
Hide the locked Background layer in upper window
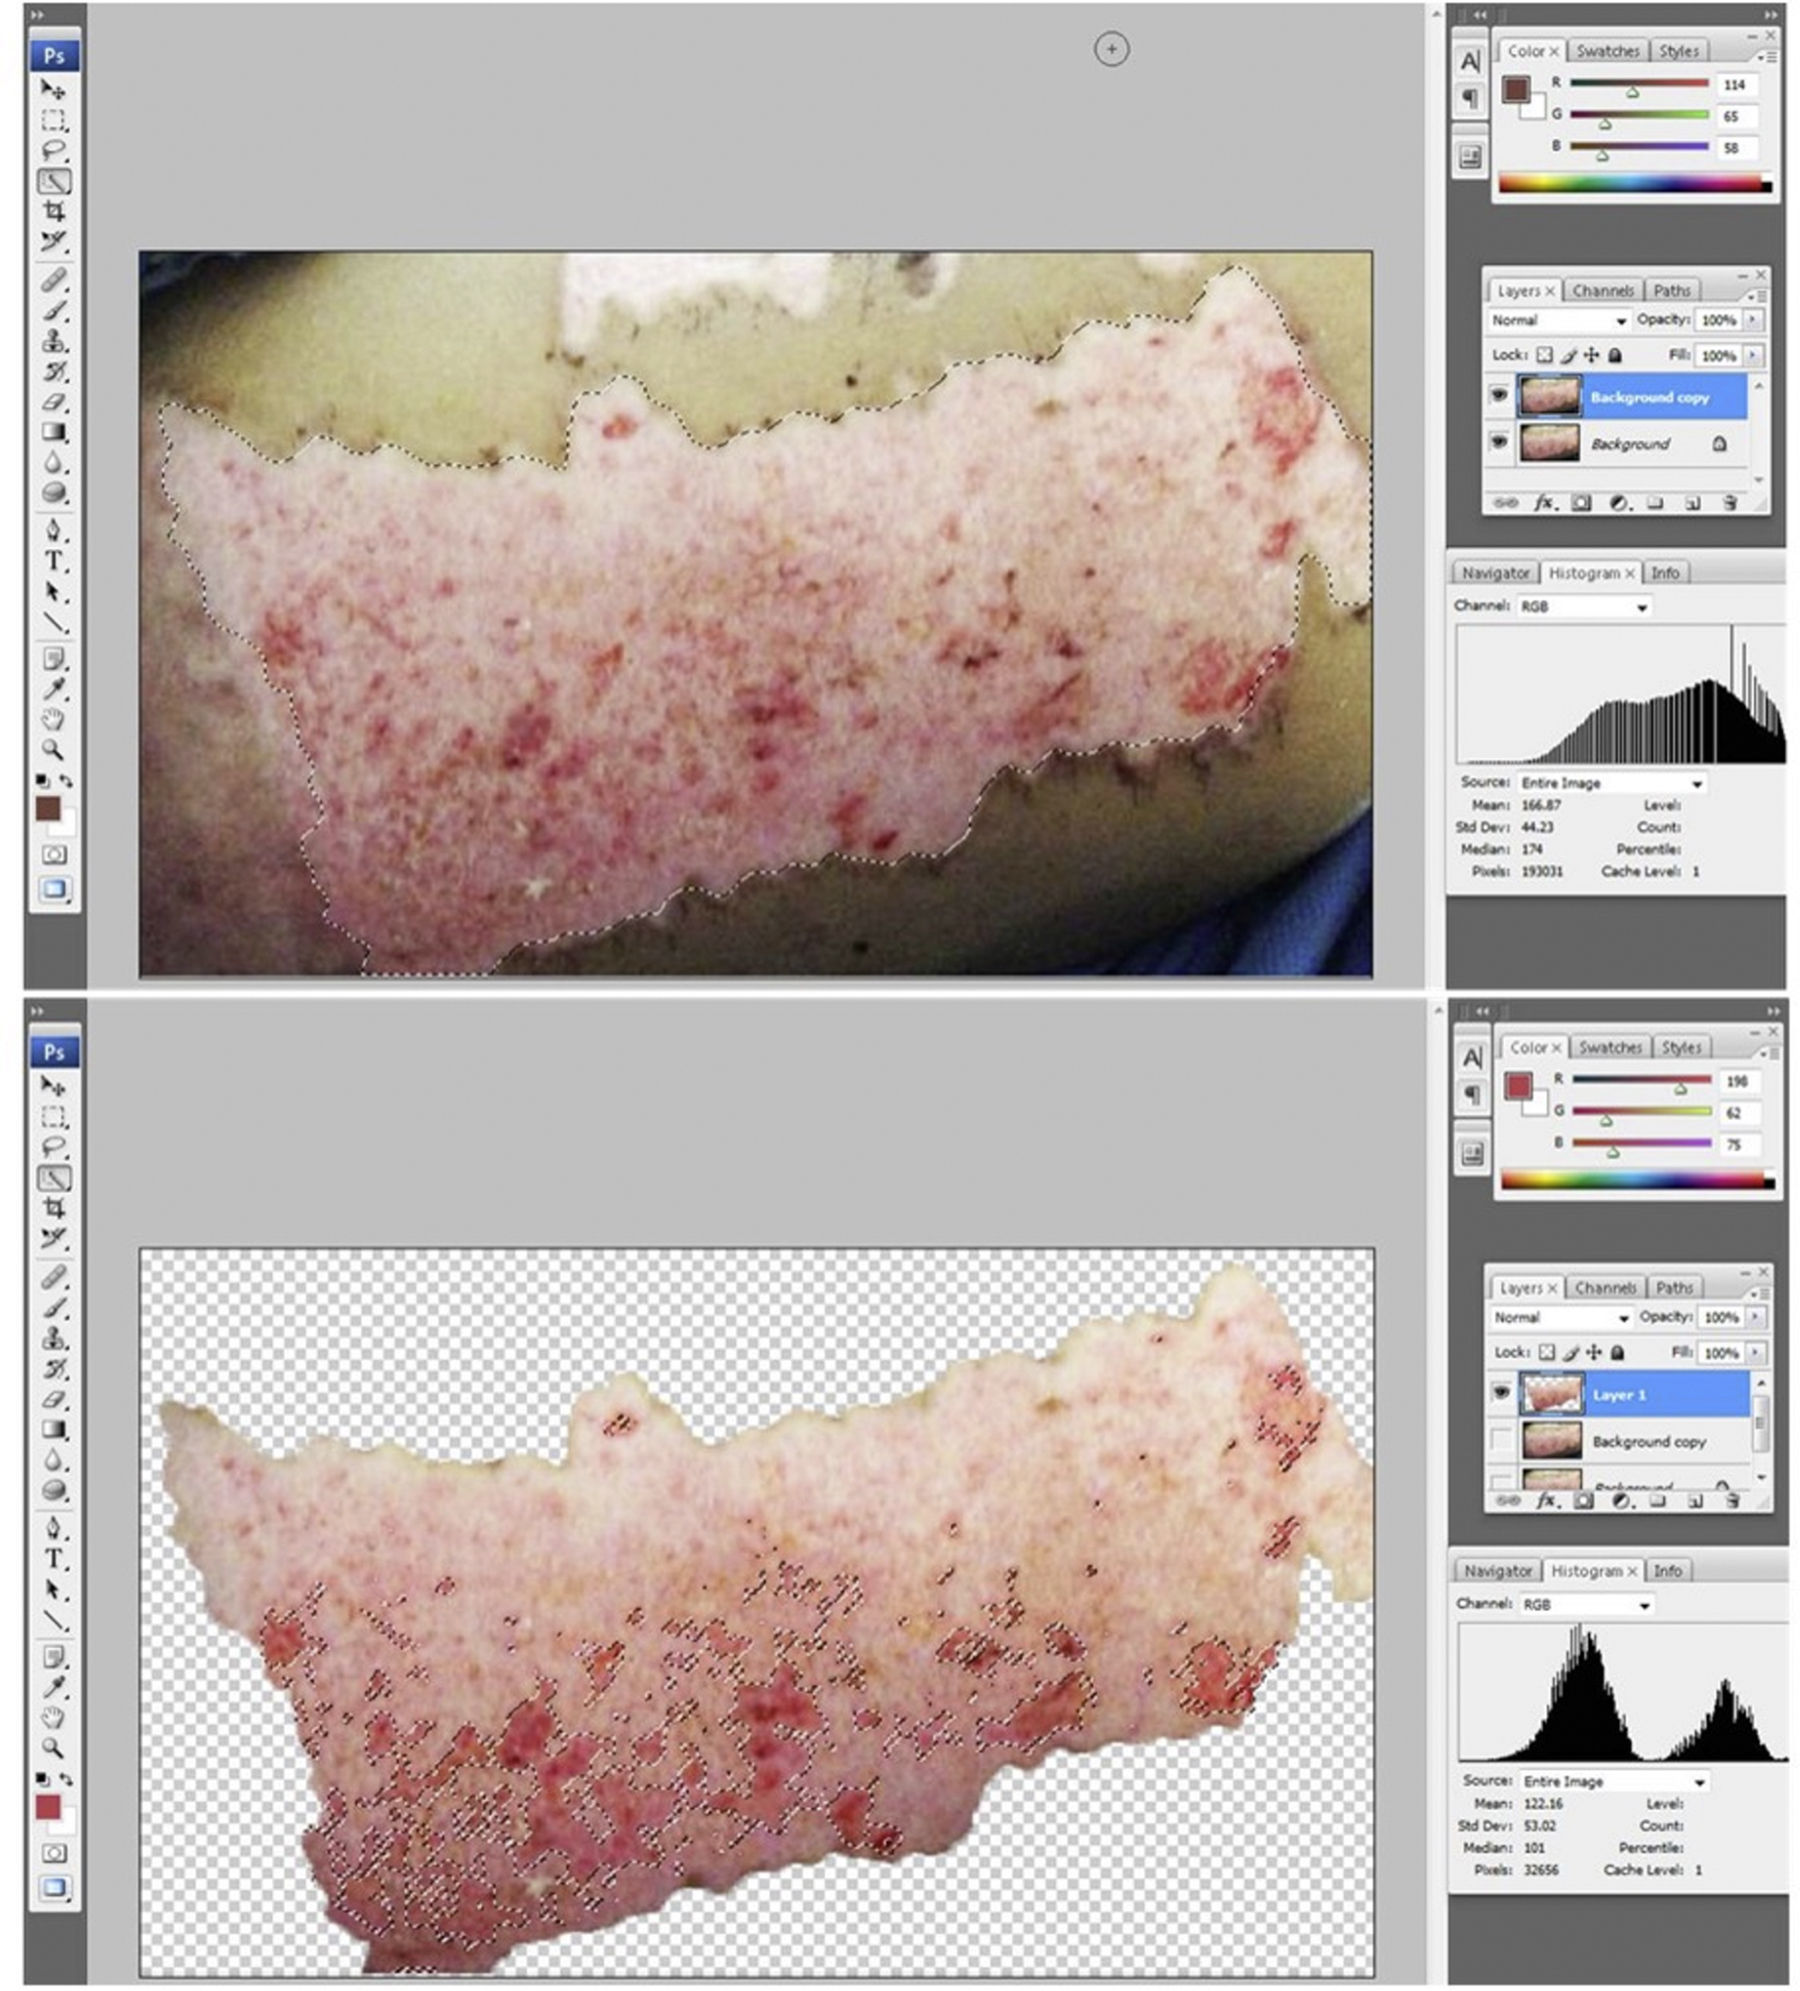[1498, 441]
